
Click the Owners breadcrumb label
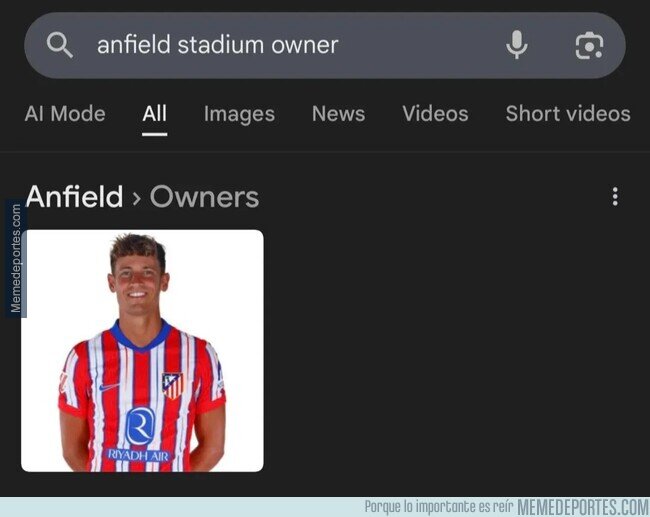pyautogui.click(x=204, y=197)
